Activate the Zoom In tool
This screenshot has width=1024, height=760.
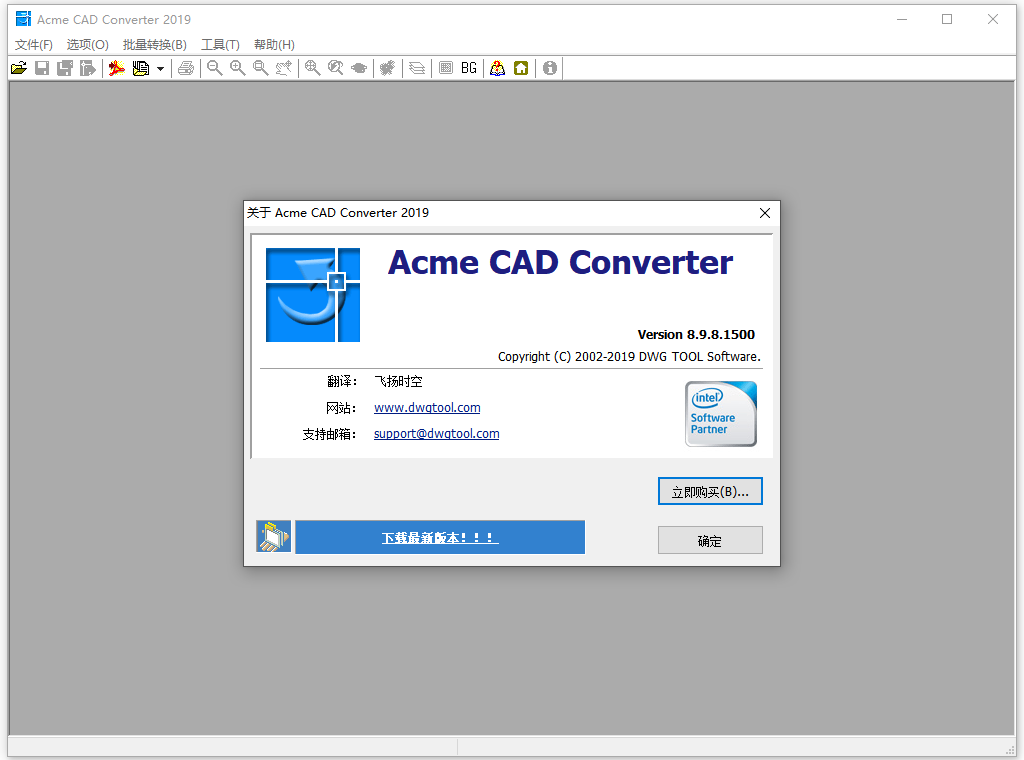point(237,67)
